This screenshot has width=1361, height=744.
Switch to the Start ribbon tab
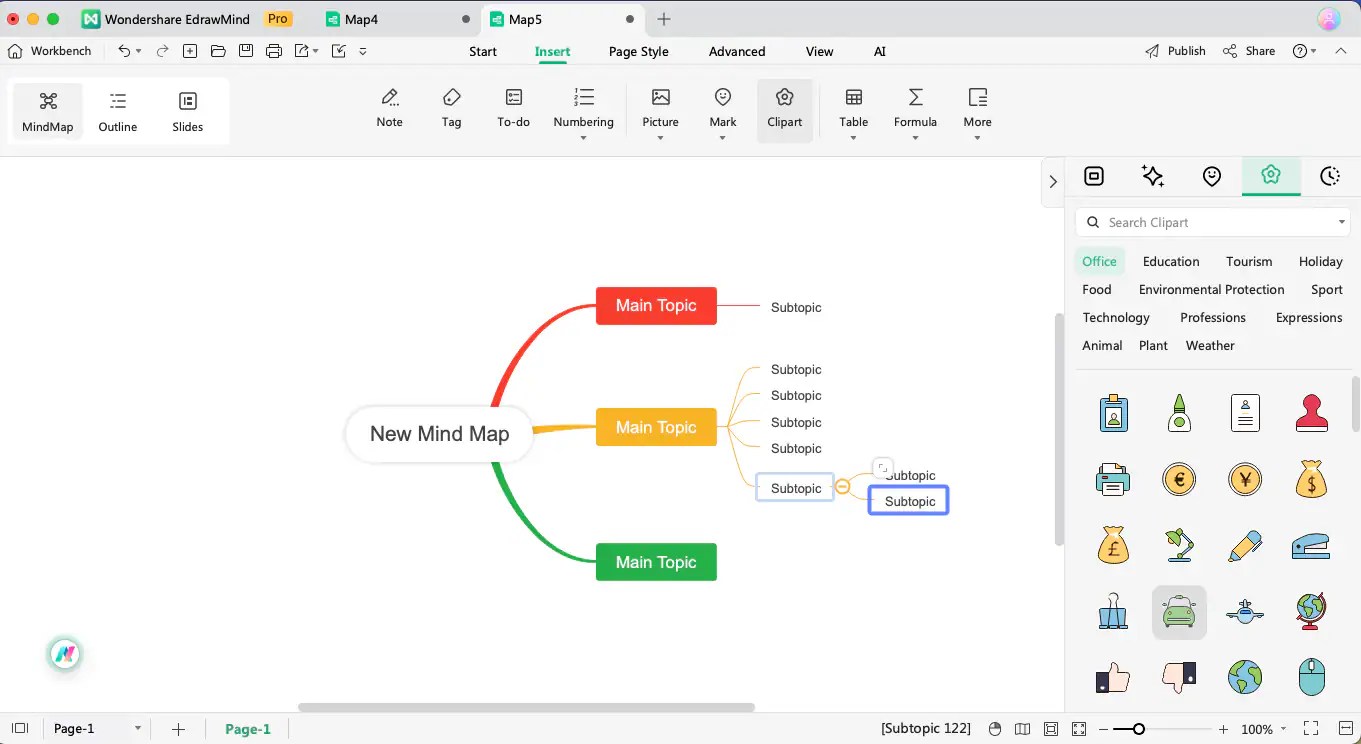point(483,51)
